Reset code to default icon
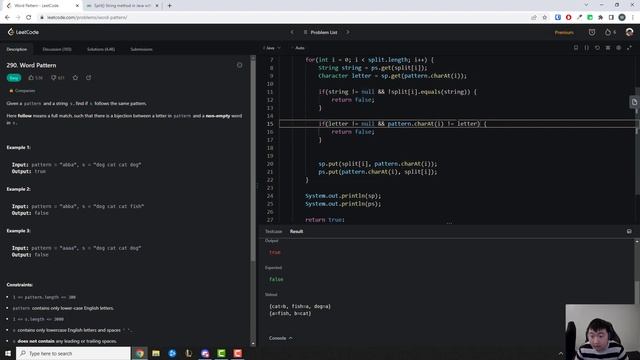Image resolution: width=640 pixels, height=360 pixels. pyautogui.click(x=597, y=48)
